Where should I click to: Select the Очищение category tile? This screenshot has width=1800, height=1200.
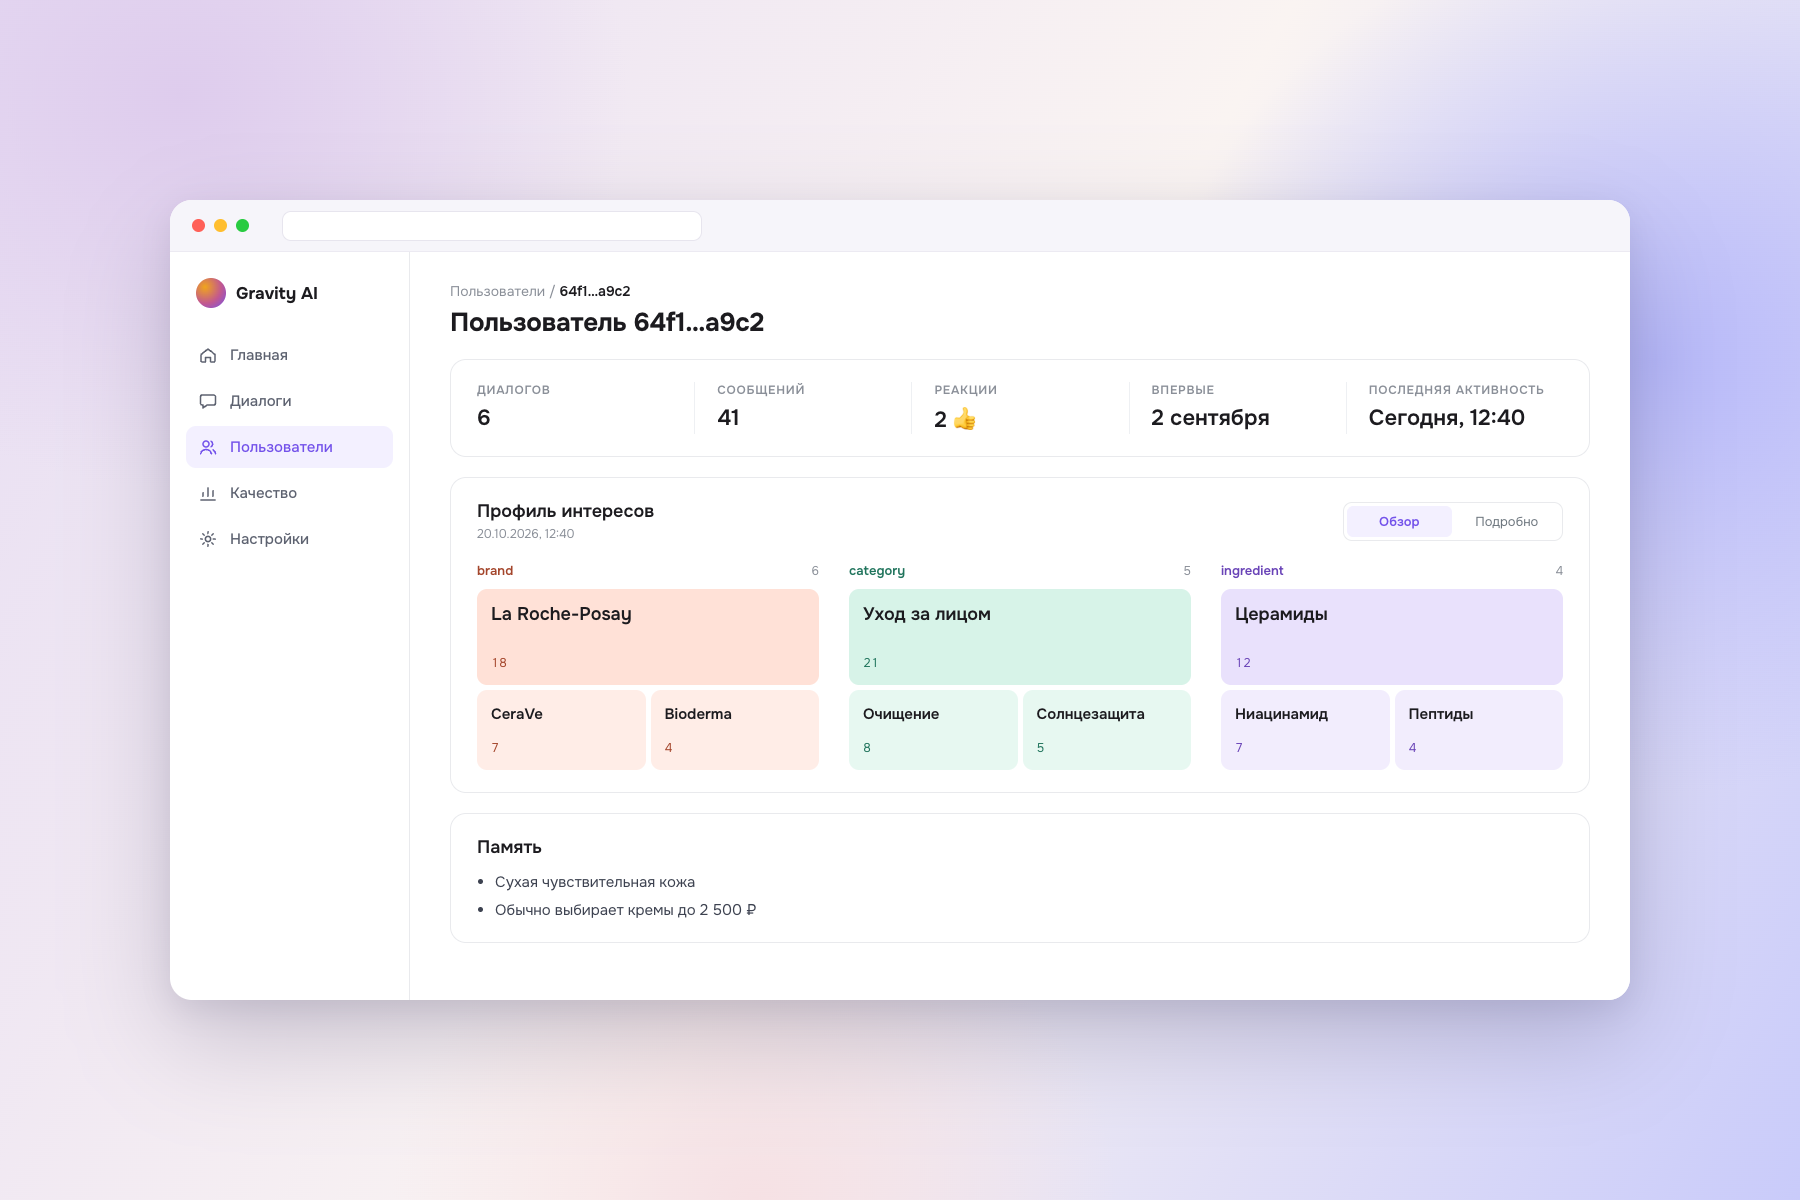[933, 730]
